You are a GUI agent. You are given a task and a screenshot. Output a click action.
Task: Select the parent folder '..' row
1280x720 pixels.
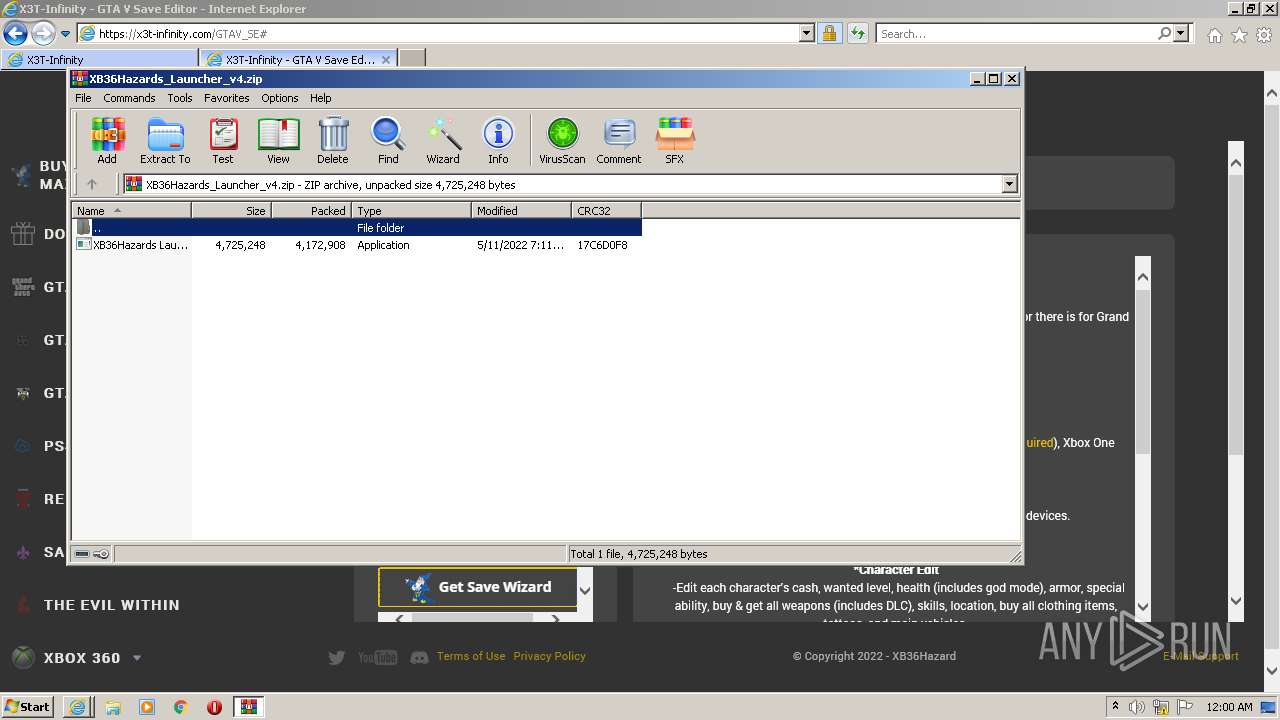coord(357,228)
